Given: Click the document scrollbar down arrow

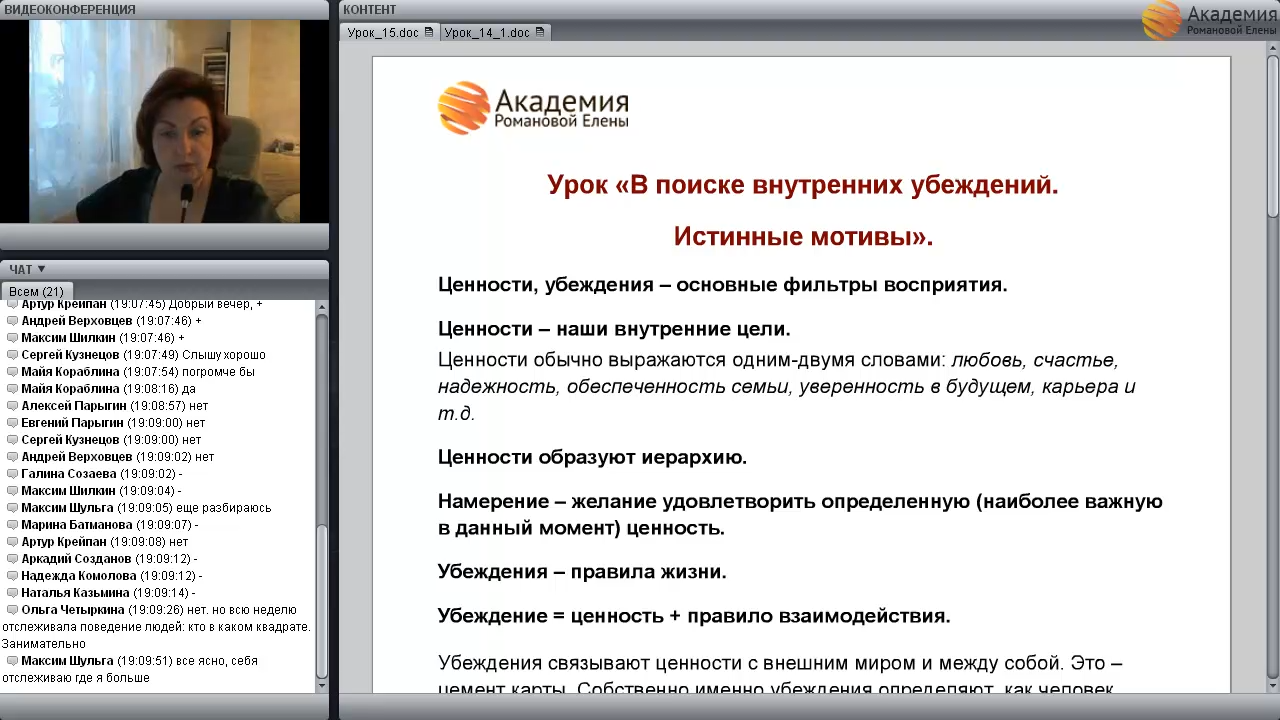Looking at the screenshot, I should [1272, 685].
